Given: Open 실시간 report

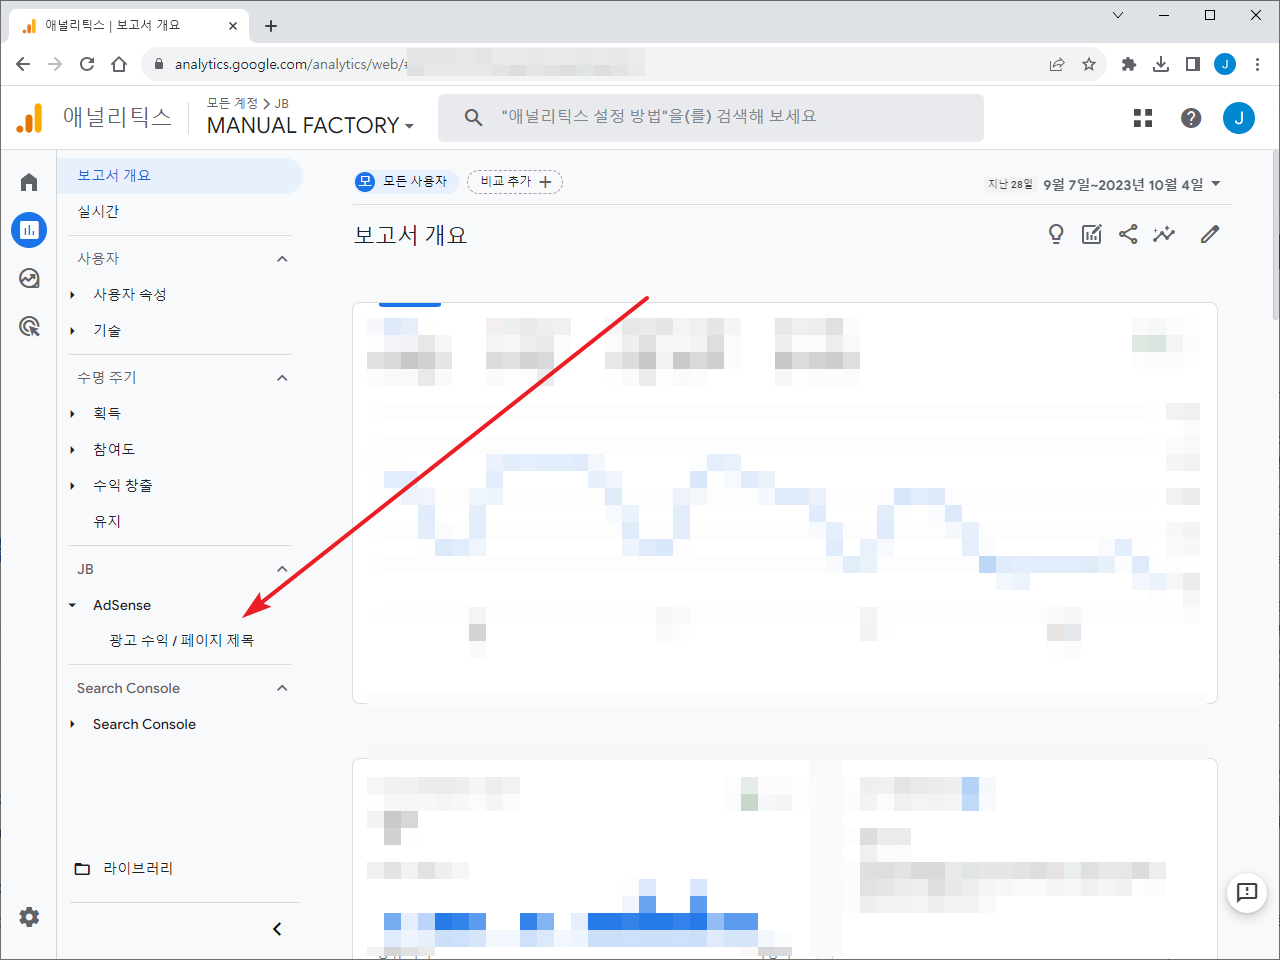Looking at the screenshot, I should [98, 212].
